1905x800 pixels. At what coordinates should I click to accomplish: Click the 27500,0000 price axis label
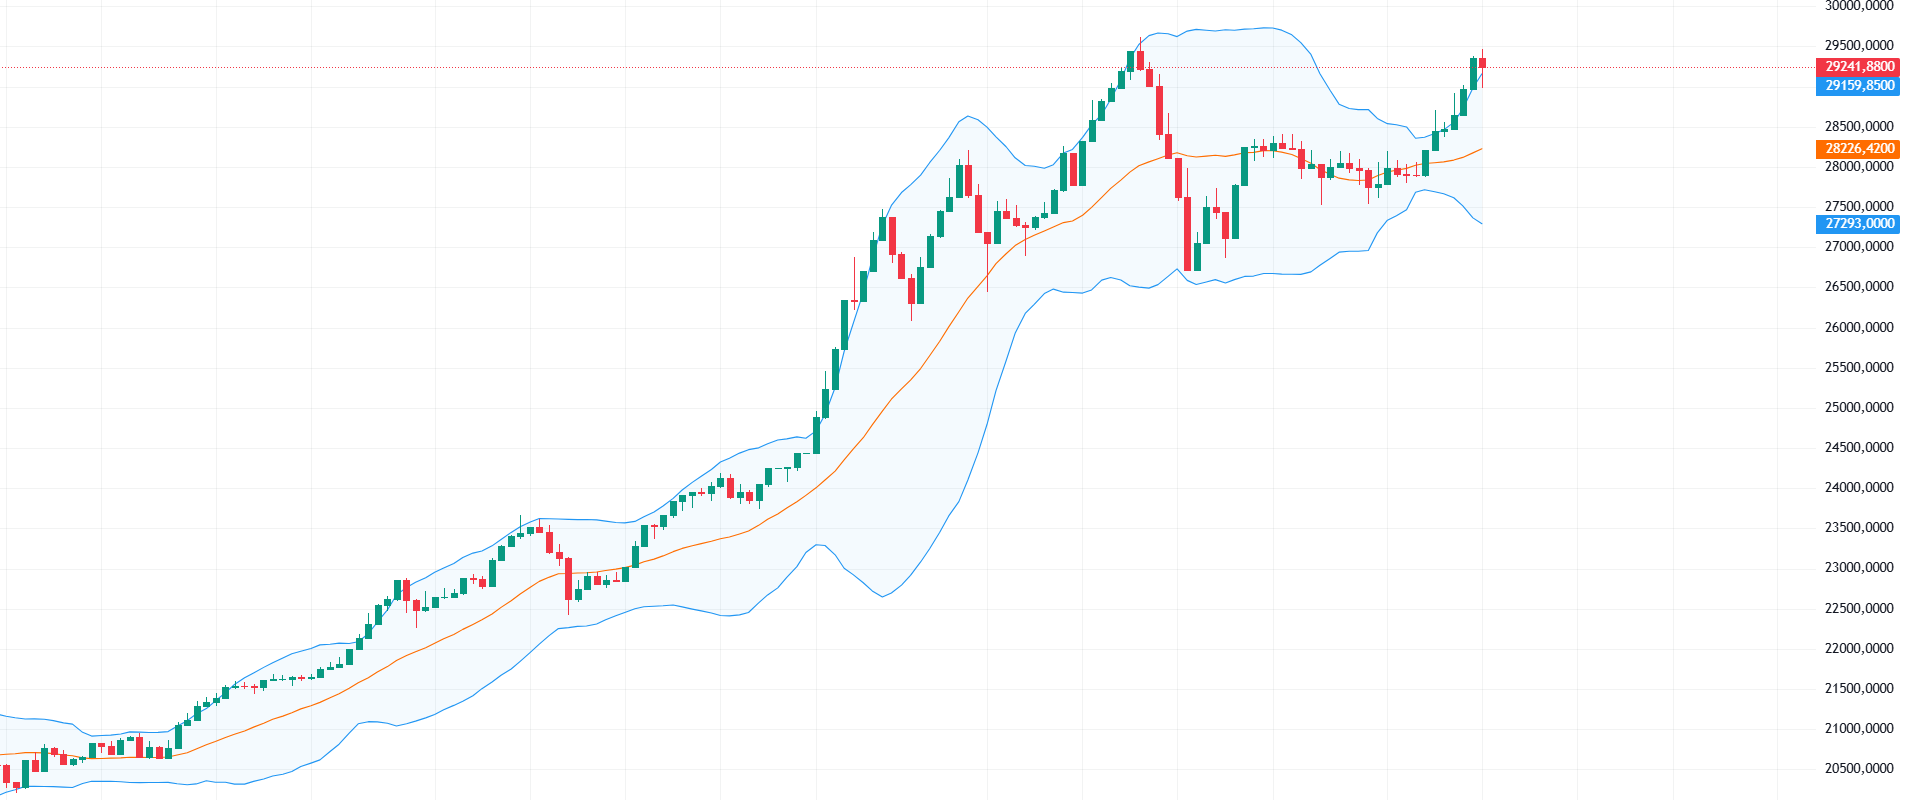point(1858,207)
